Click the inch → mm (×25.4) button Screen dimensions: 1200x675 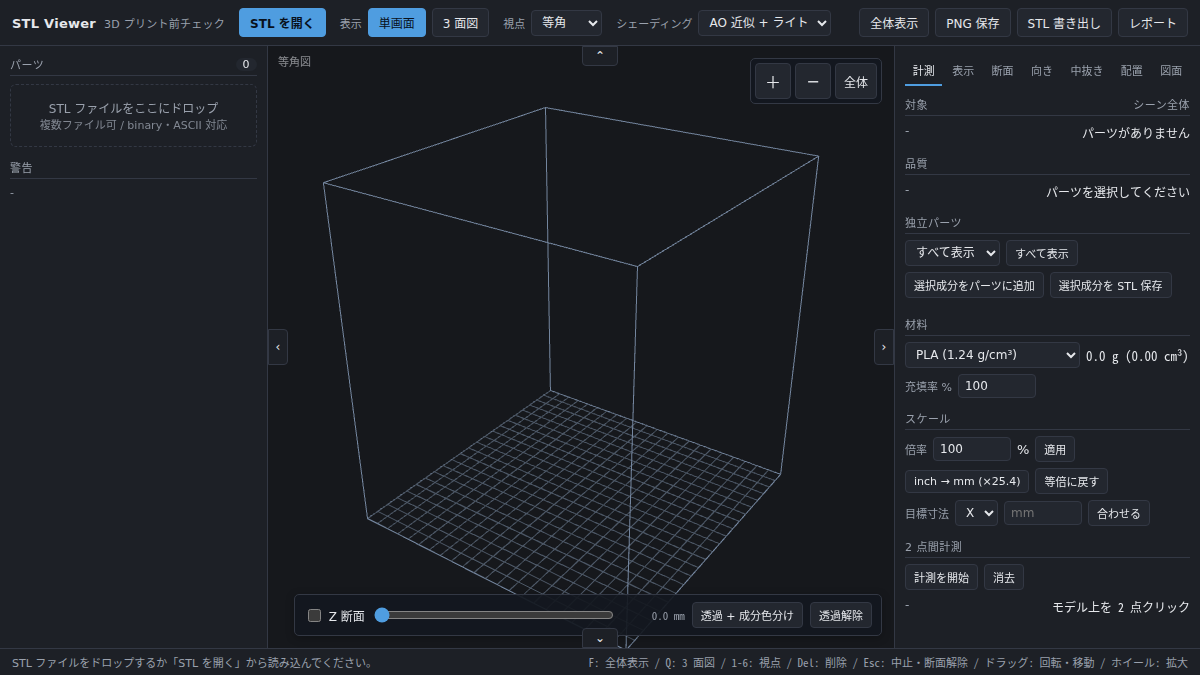click(967, 481)
